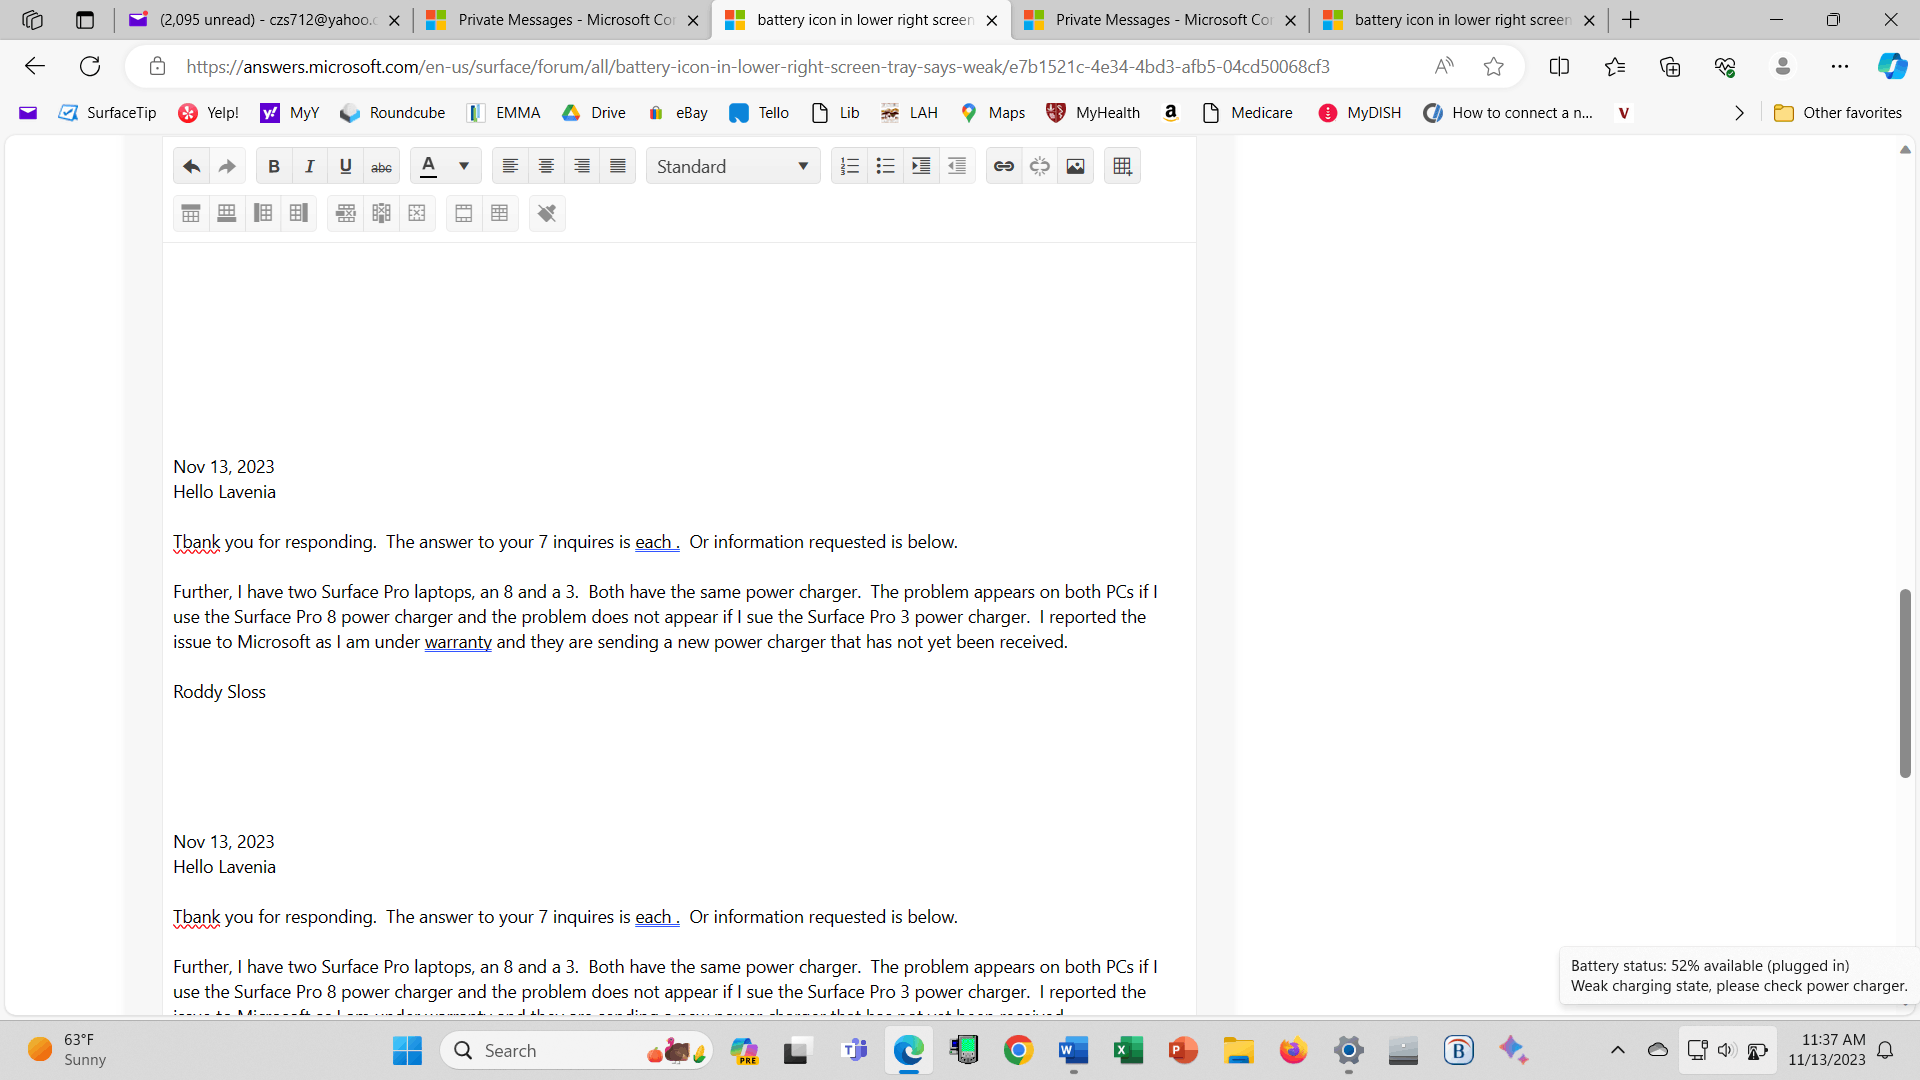Switch to the first Private Messages tab
Screen dimensions: 1920x1080
point(563,20)
